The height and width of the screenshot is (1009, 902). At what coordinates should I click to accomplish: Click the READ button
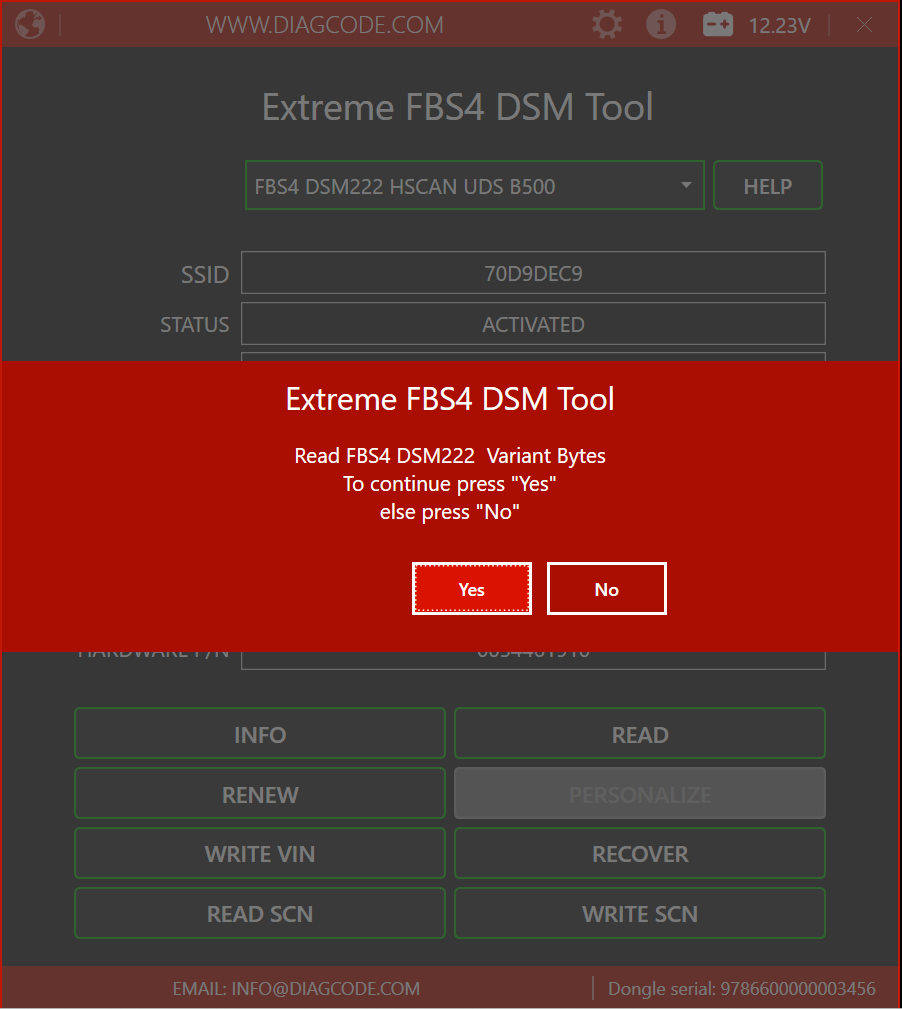click(x=640, y=734)
